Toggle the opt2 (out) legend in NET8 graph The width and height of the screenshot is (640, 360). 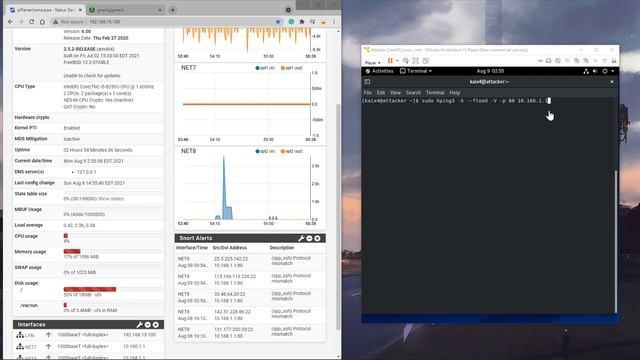[x=292, y=151]
